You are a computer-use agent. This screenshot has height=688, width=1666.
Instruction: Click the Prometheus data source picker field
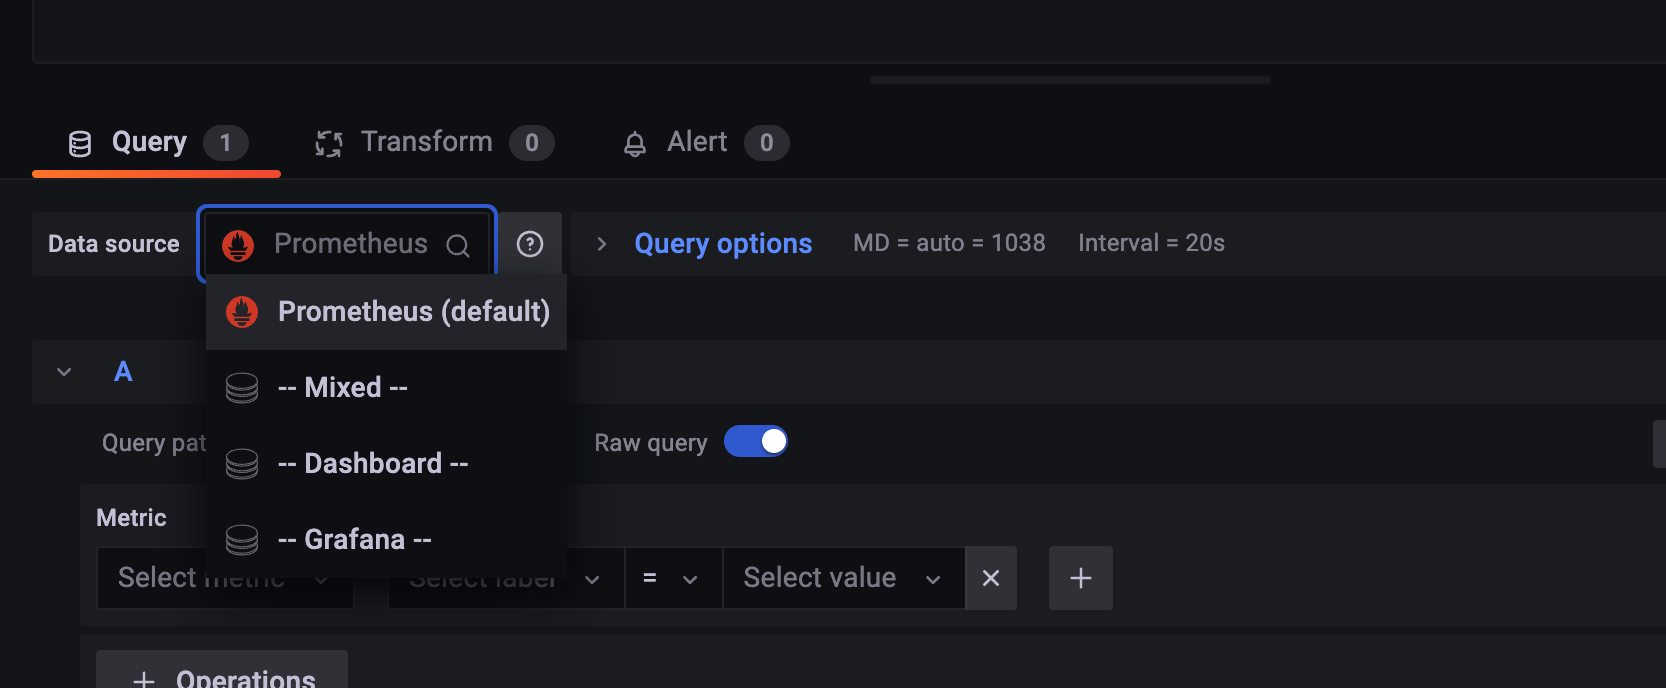tap(347, 244)
